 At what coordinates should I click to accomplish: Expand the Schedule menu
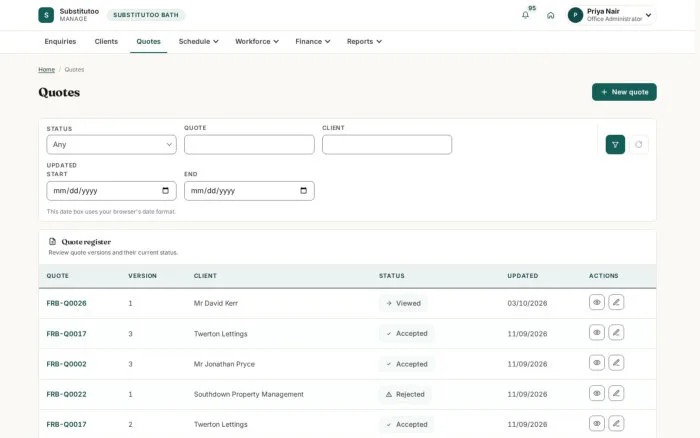pos(198,42)
